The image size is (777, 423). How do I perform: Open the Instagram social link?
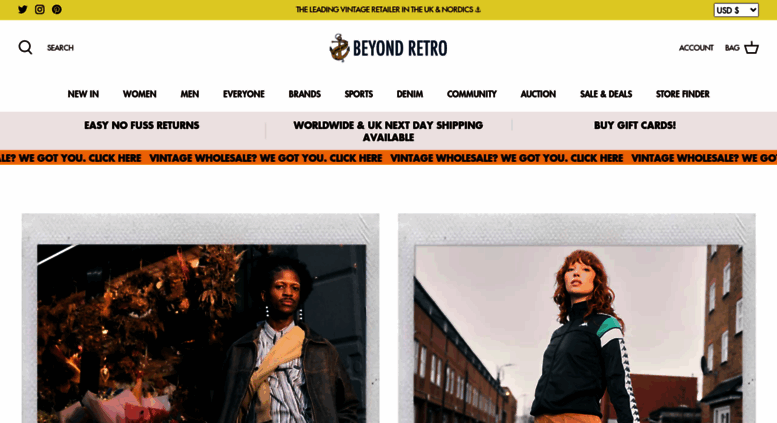[40, 9]
